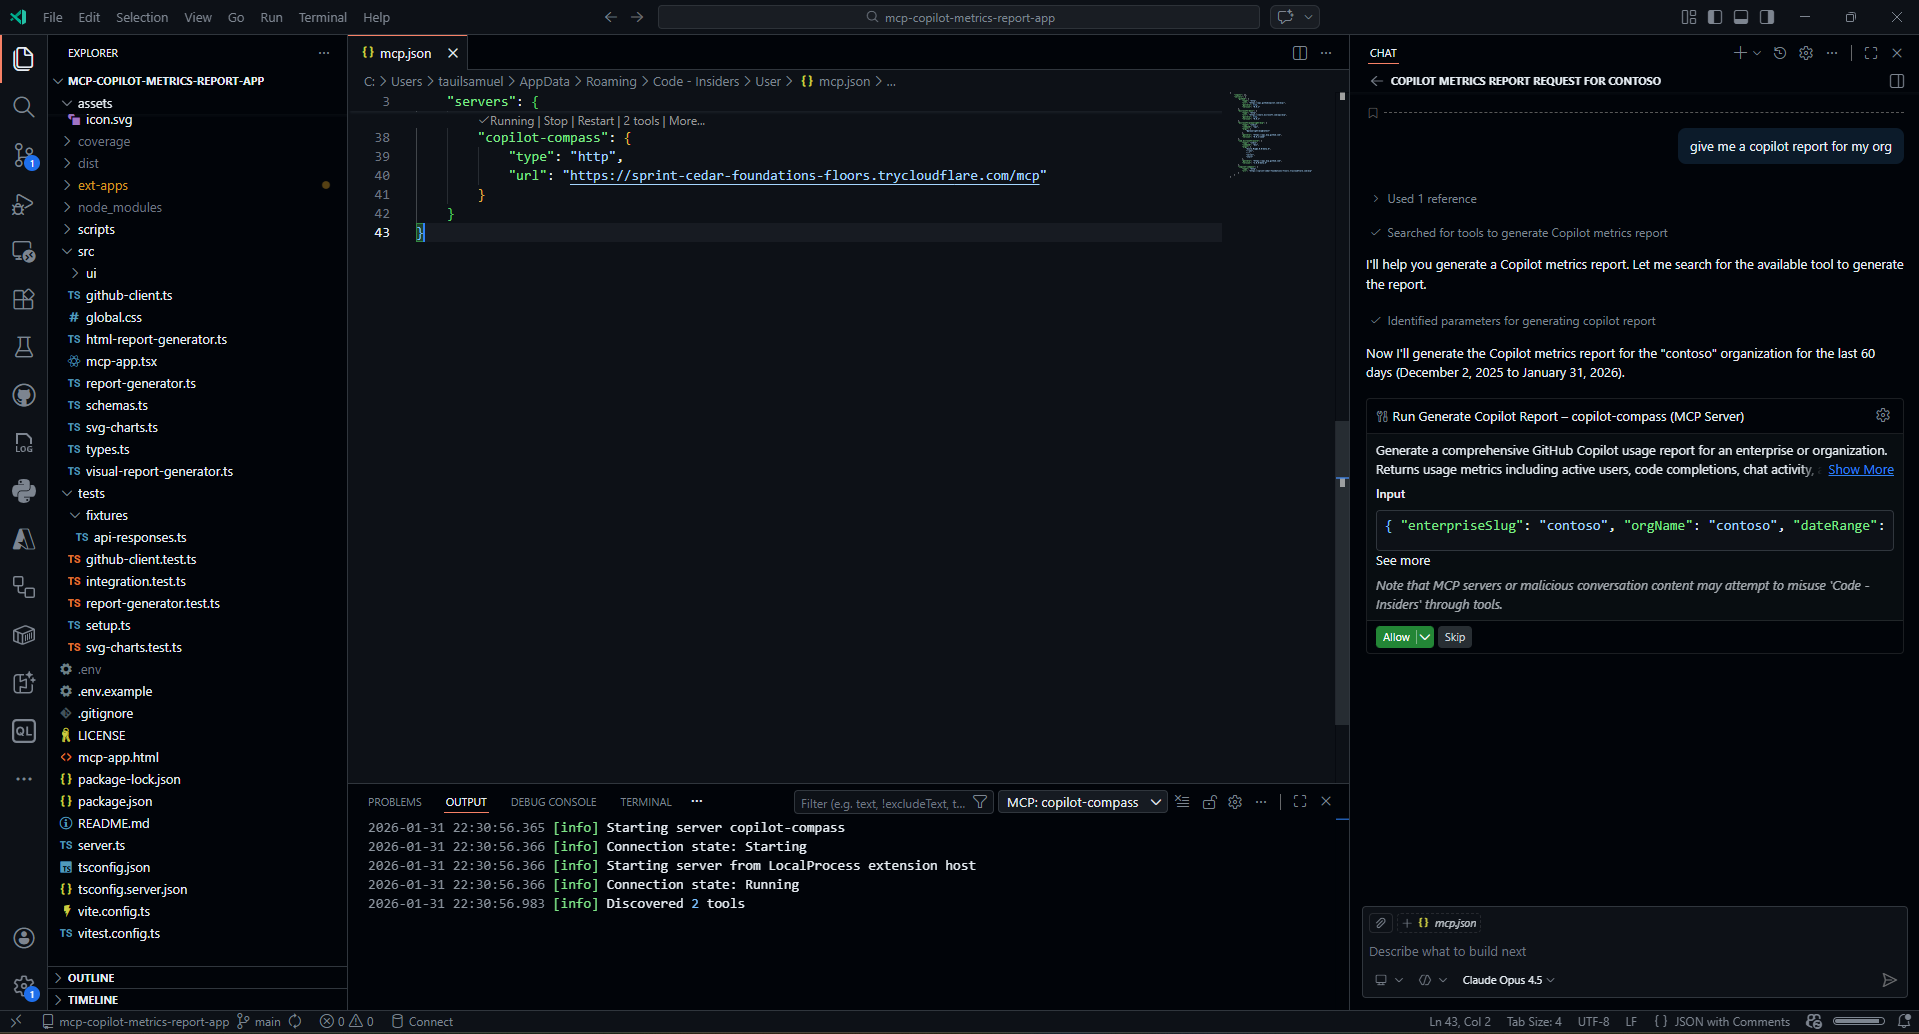Screen dimensions: 1919x1034
Task: Click the output filter text box
Action: coord(882,803)
